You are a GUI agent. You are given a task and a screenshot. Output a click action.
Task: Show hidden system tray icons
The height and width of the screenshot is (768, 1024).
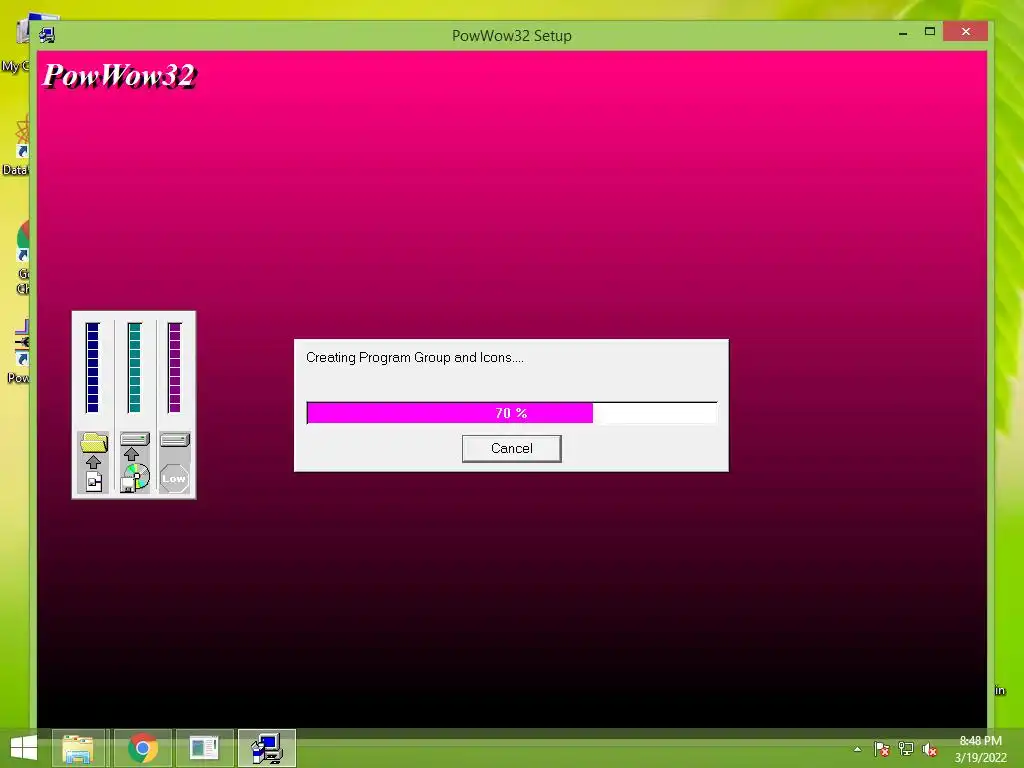(857, 749)
